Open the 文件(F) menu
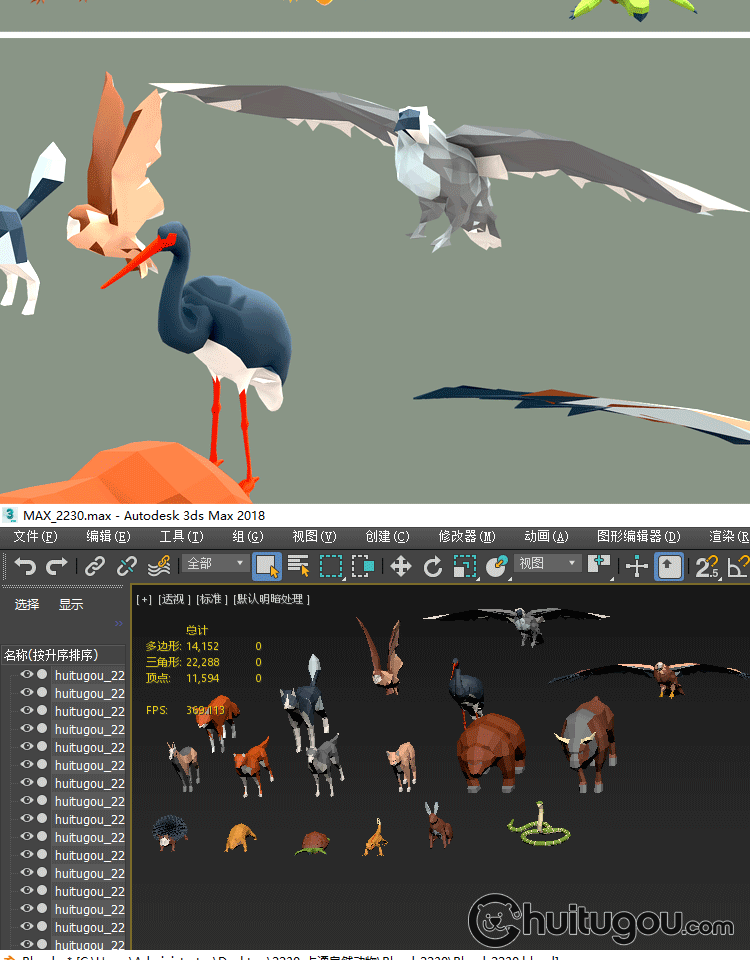The width and height of the screenshot is (750, 960). coord(35,537)
